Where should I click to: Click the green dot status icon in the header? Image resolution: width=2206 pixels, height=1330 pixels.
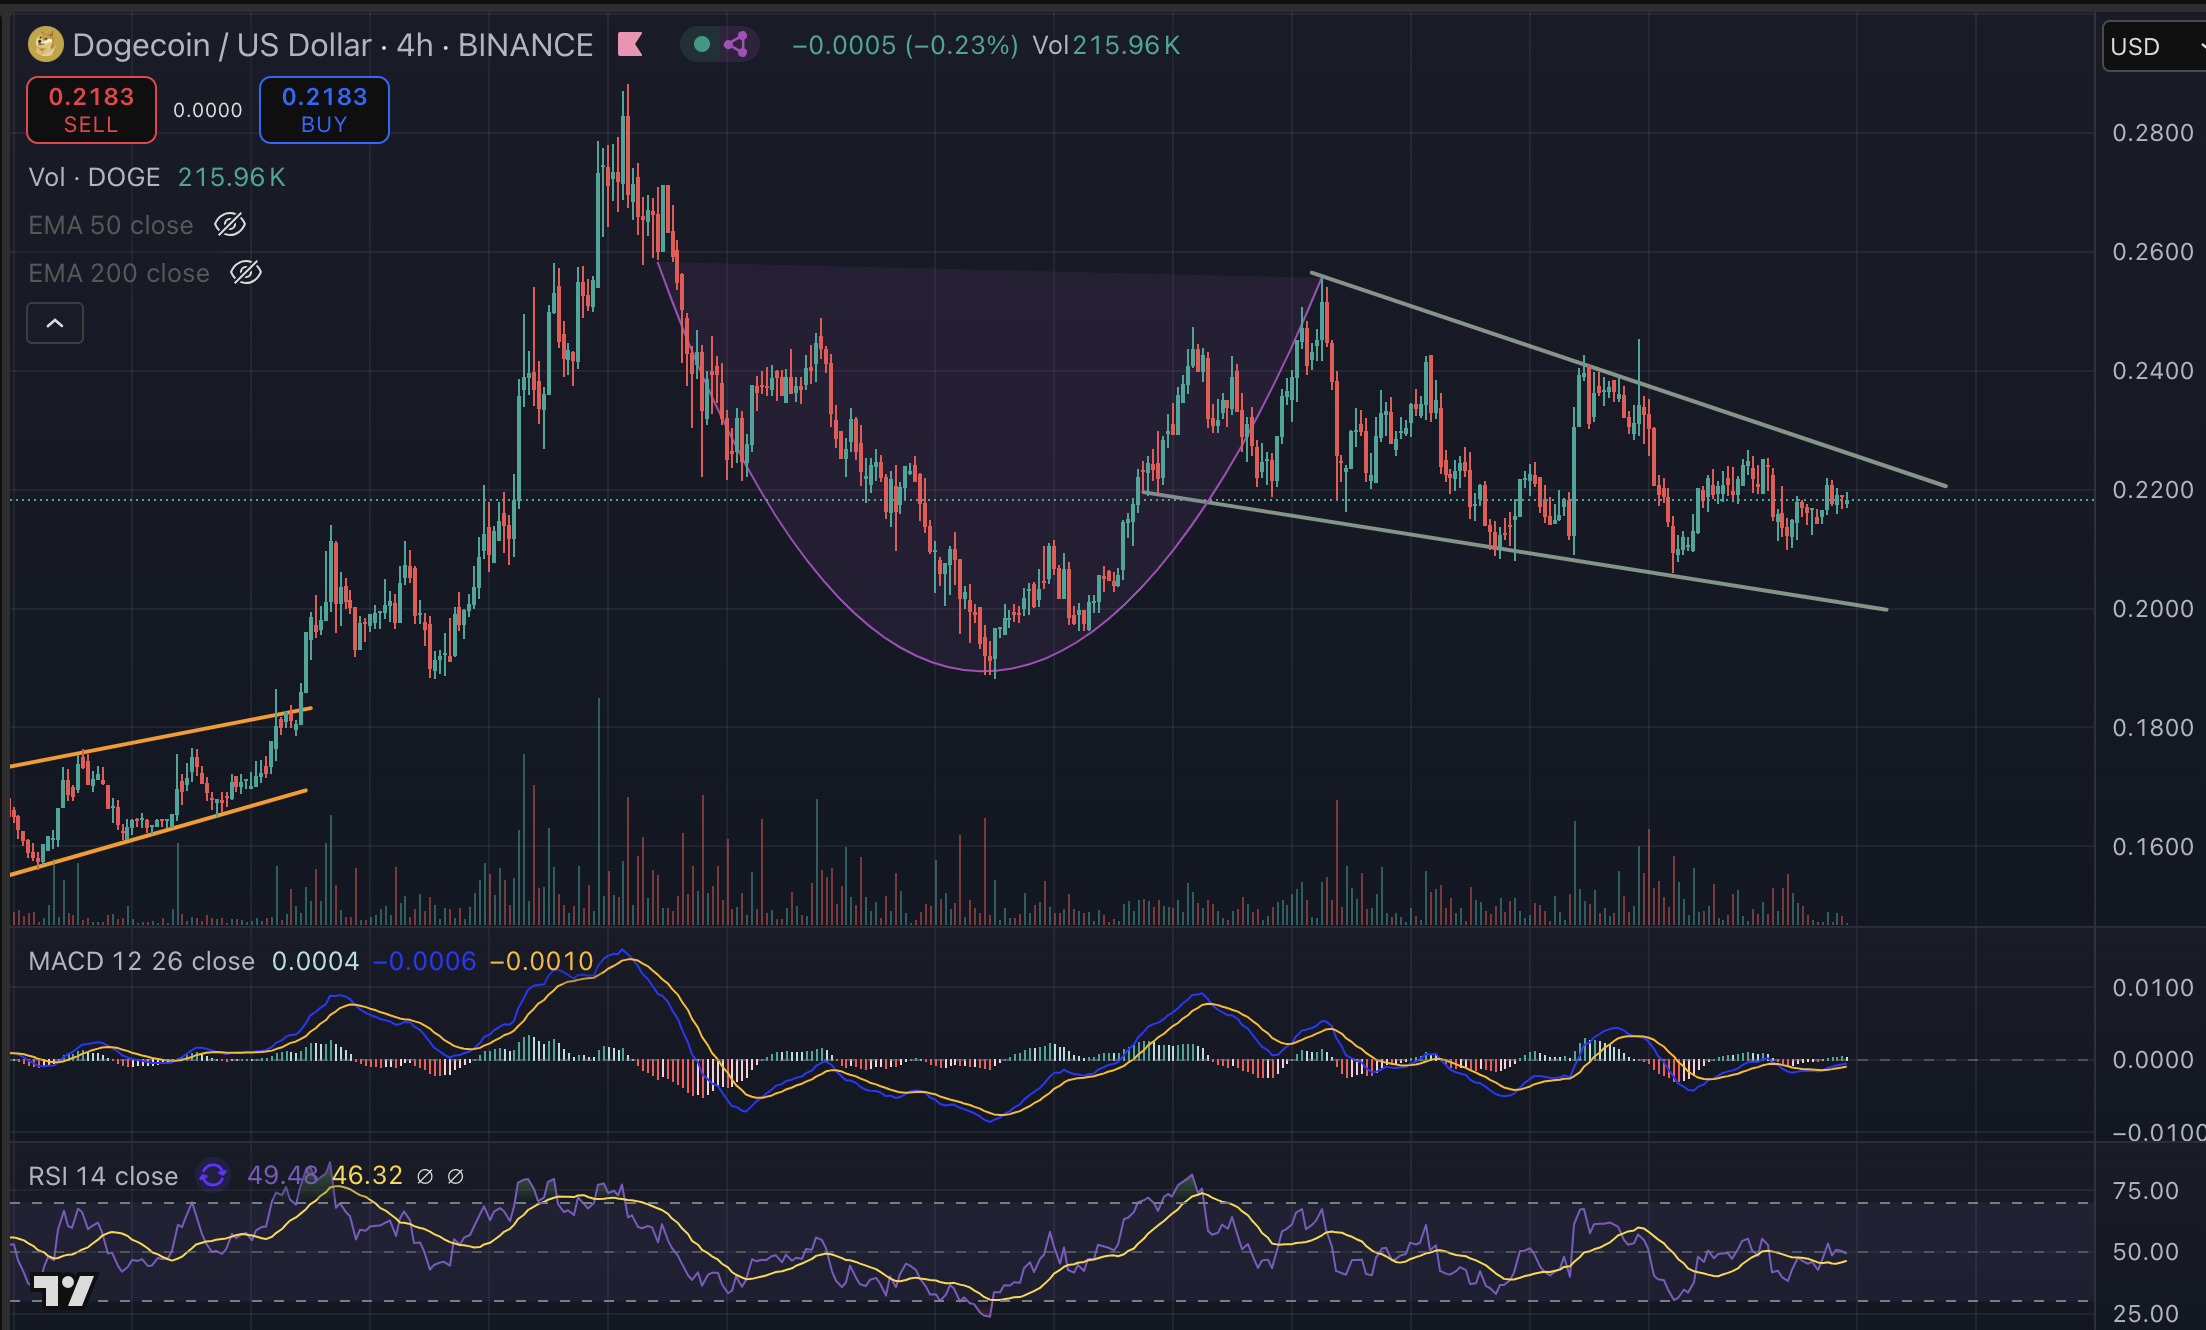pyautogui.click(x=702, y=45)
